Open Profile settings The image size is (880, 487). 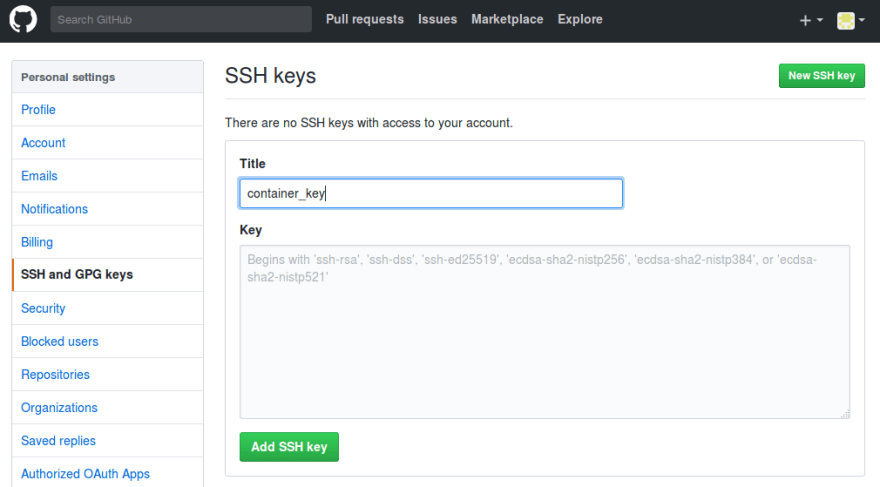(x=108, y=109)
